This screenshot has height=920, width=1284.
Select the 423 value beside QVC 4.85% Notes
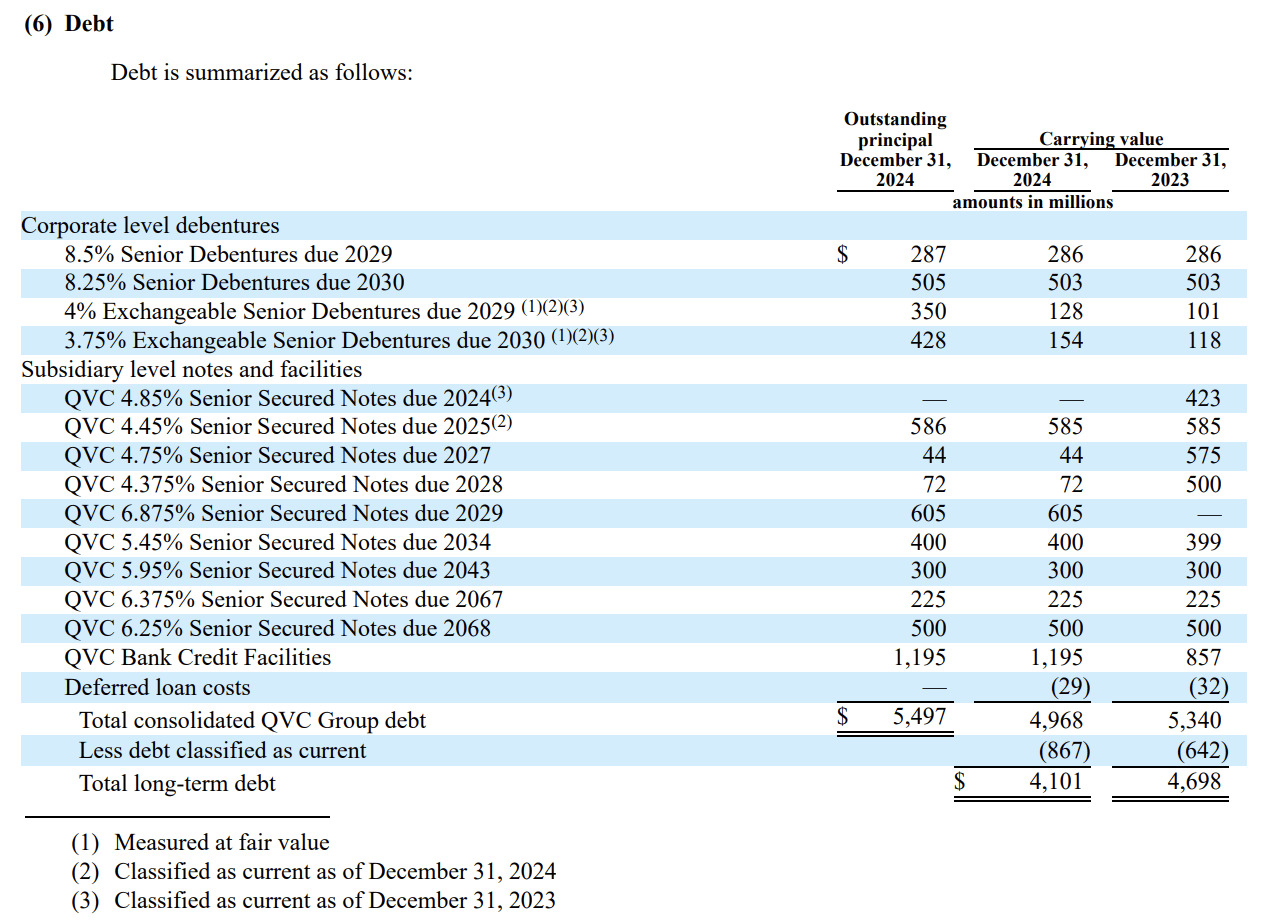tap(1207, 398)
